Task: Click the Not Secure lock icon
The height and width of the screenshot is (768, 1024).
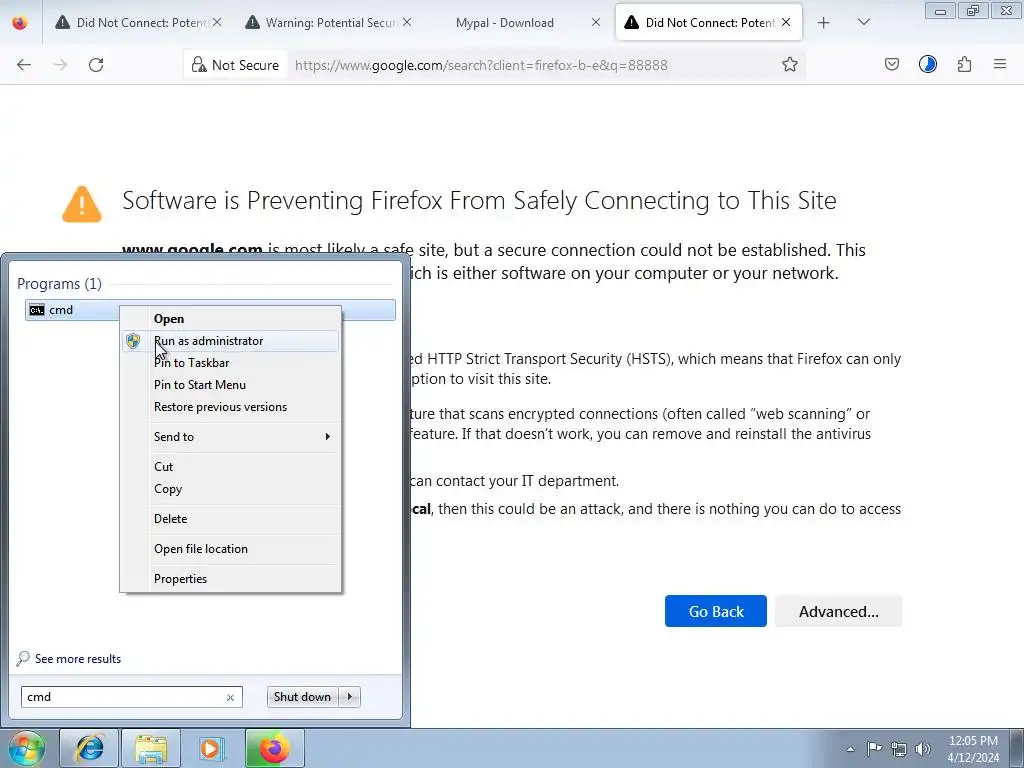Action: coord(199,65)
